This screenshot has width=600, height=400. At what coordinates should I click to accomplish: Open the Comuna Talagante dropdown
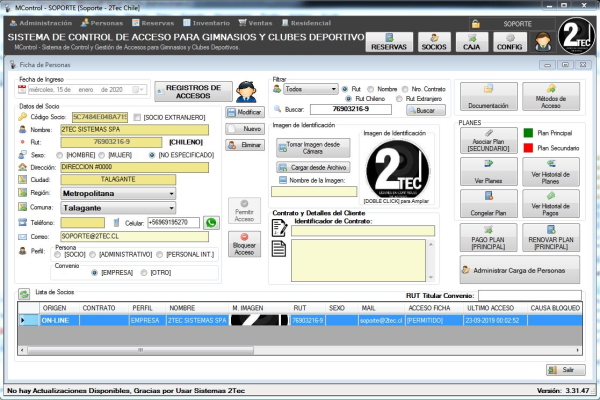pyautogui.click(x=118, y=208)
